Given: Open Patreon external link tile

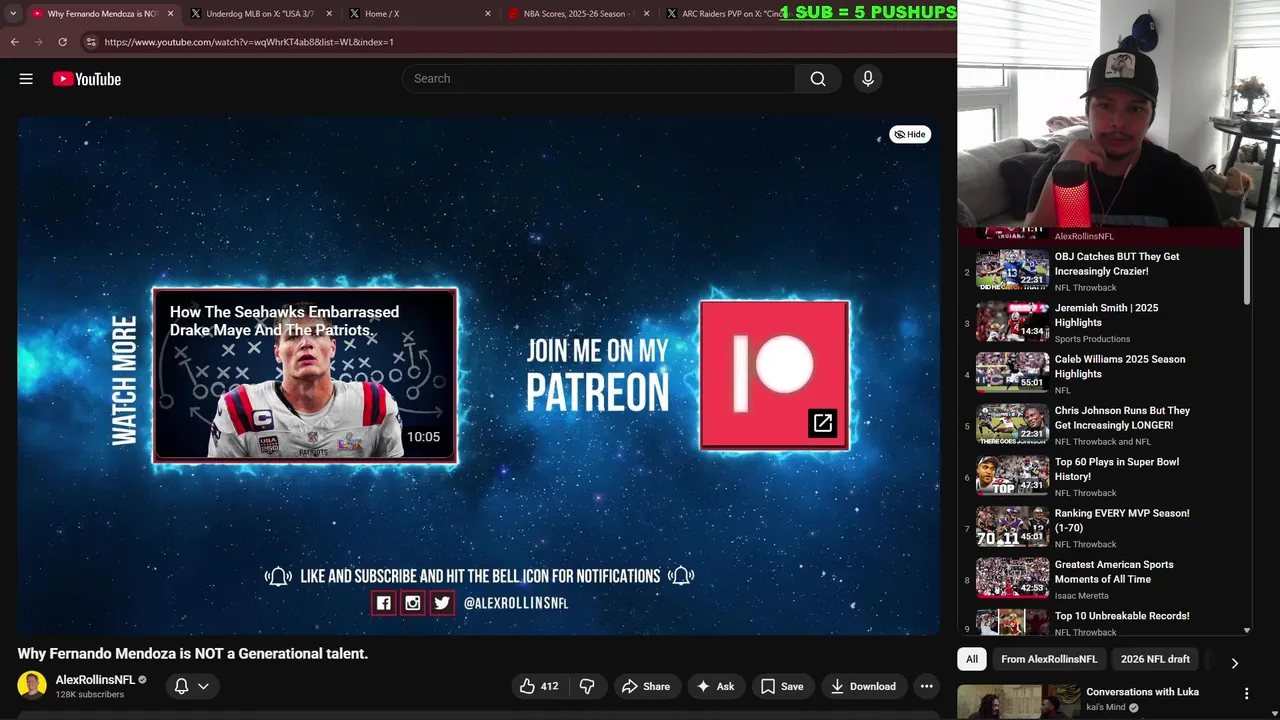Looking at the screenshot, I should (775, 375).
